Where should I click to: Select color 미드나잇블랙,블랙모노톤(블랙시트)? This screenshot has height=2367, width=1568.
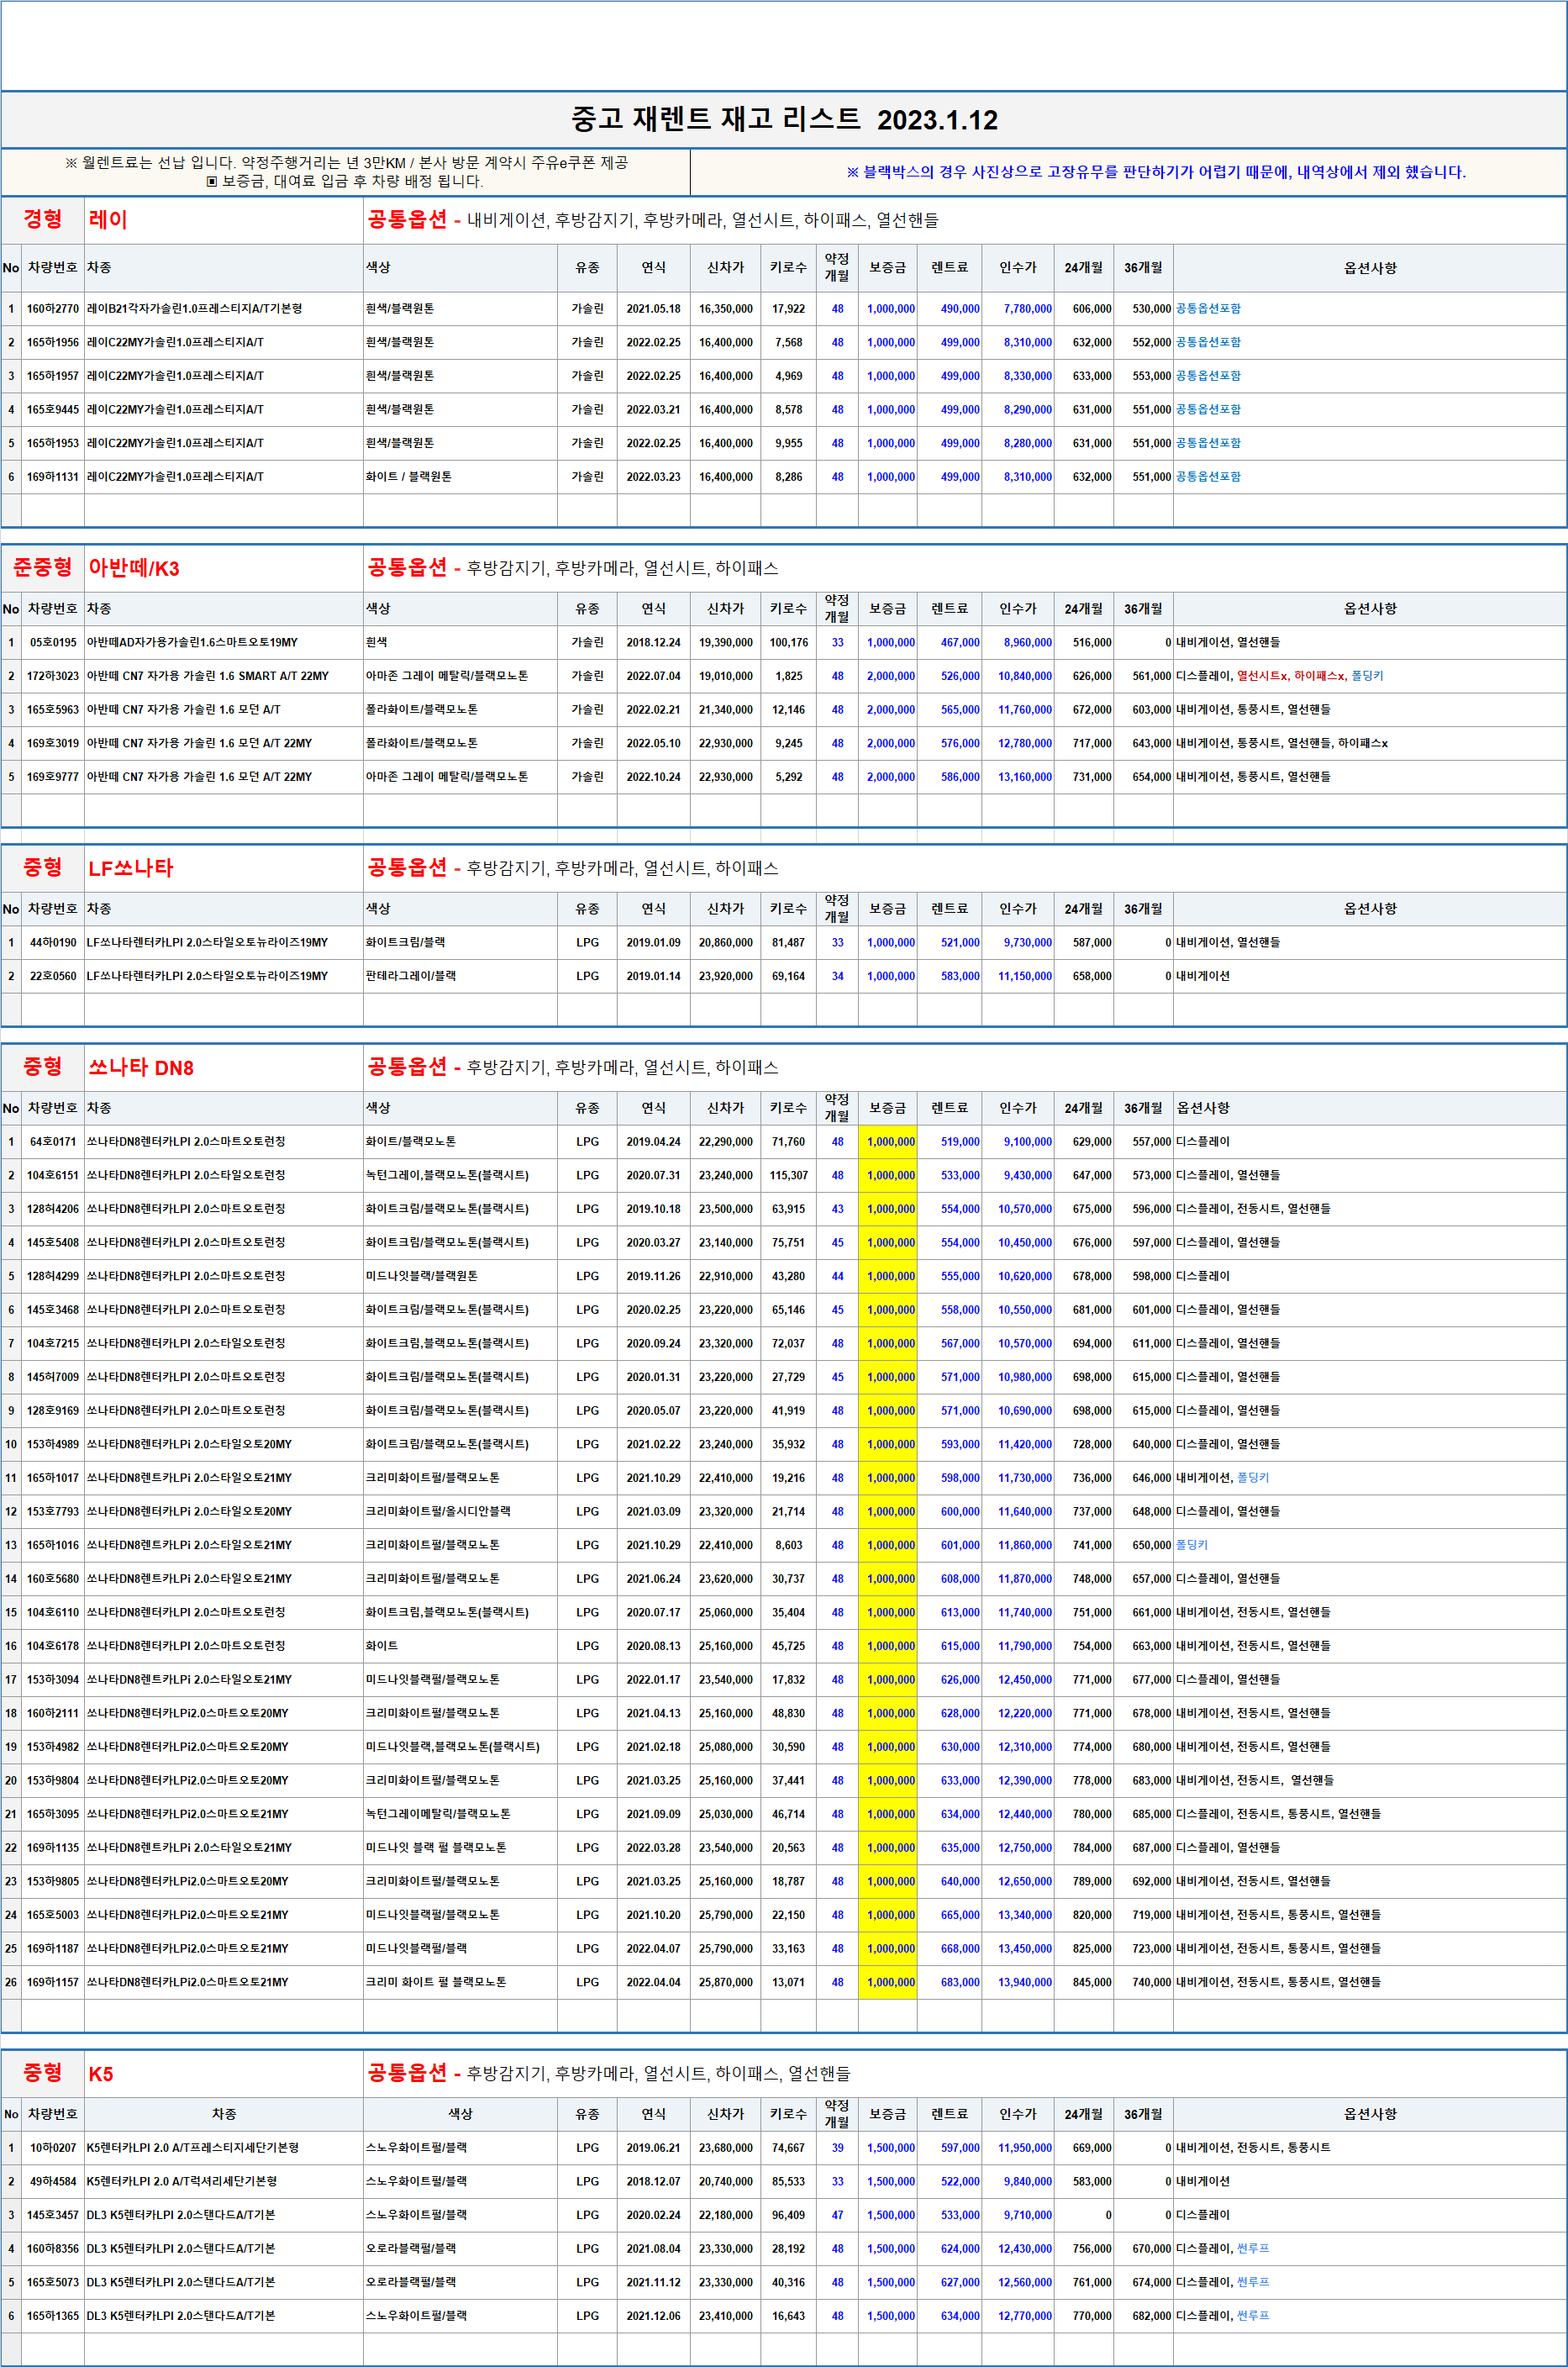[453, 1747]
